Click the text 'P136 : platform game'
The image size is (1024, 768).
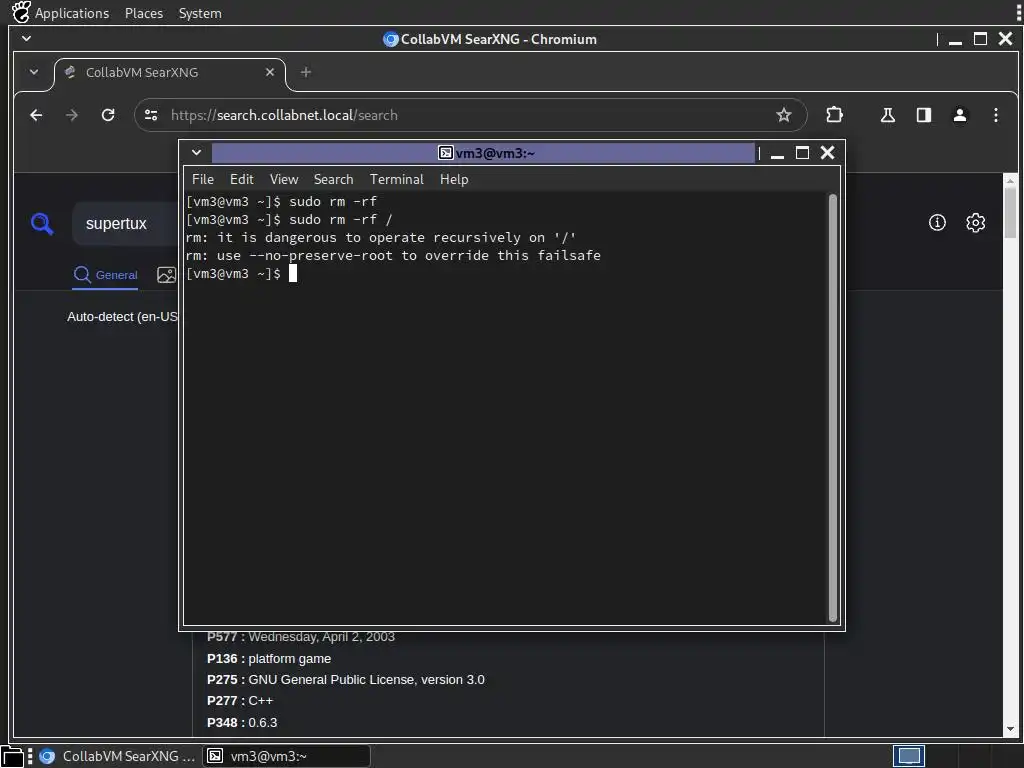click(x=269, y=658)
